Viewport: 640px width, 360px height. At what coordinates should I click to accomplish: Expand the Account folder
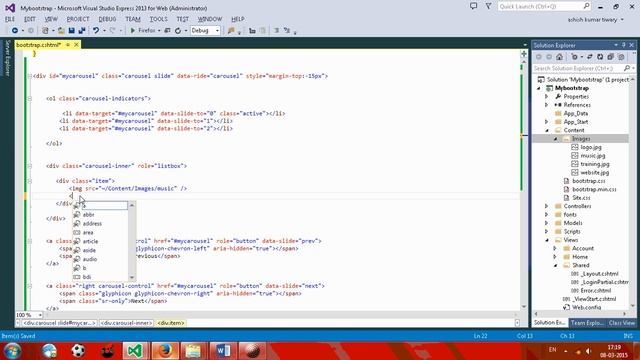tap(555, 248)
